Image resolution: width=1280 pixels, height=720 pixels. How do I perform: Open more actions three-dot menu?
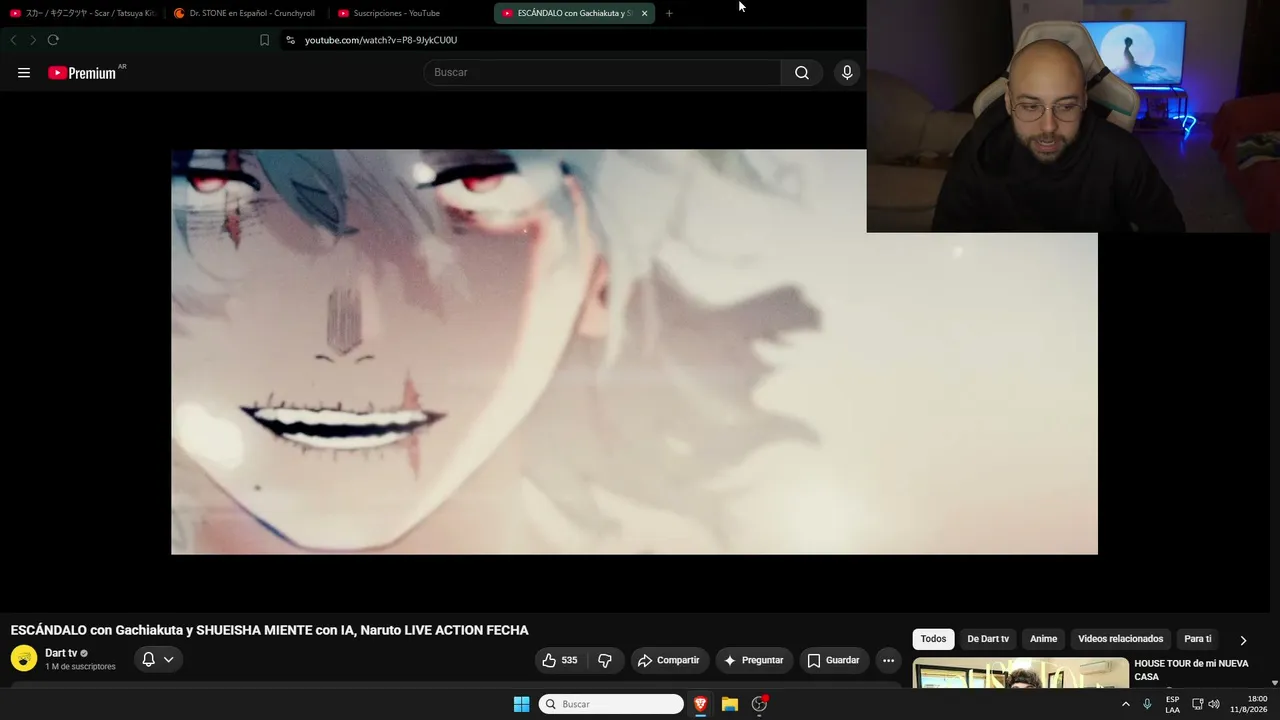888,660
